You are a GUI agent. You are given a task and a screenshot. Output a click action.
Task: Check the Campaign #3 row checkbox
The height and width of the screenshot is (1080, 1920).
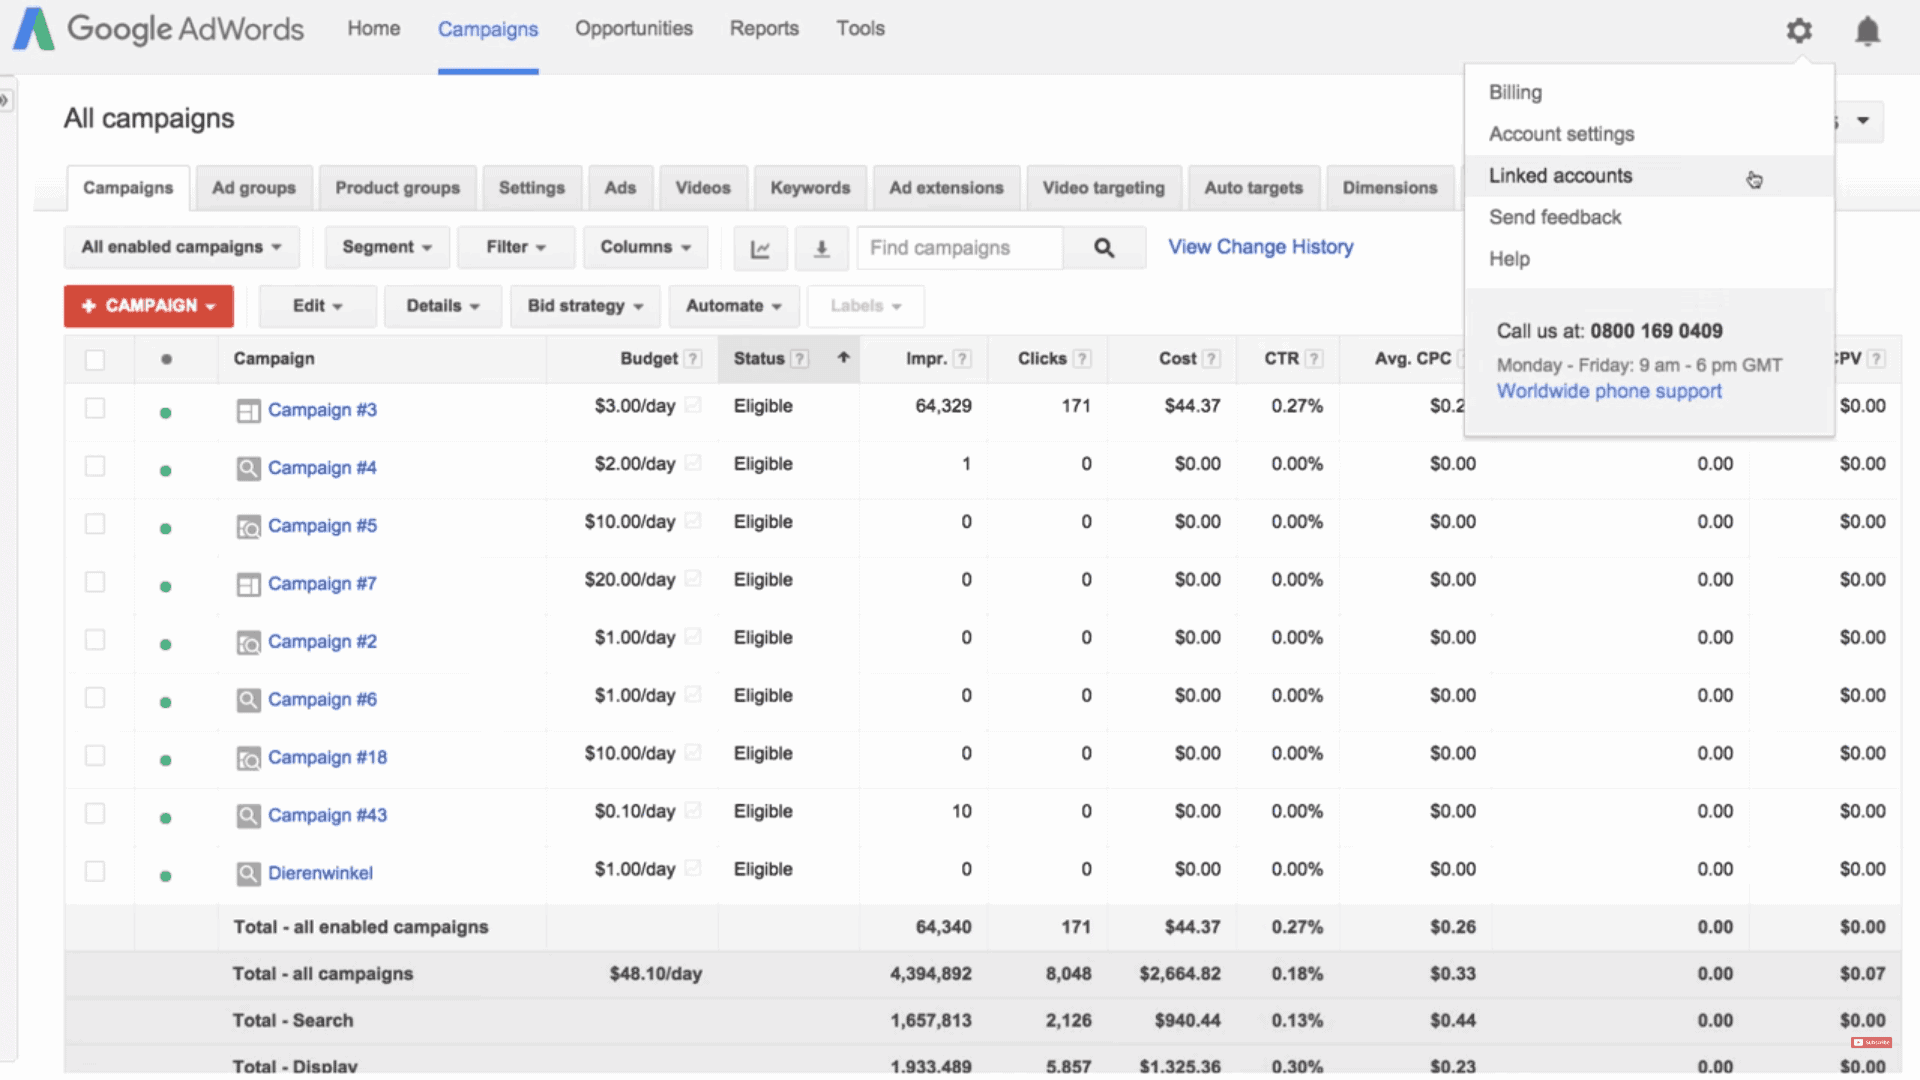[x=95, y=408]
